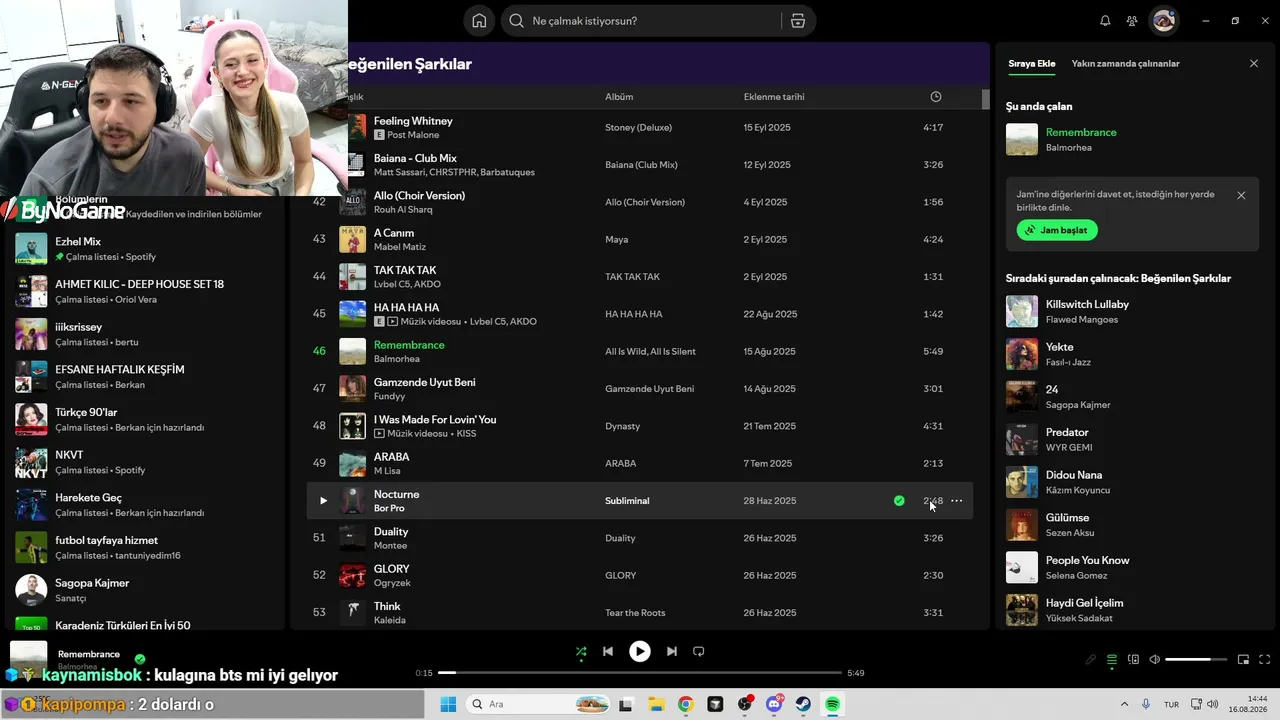Open more options for Nocturne
The width and height of the screenshot is (1280, 720).
coord(957,501)
